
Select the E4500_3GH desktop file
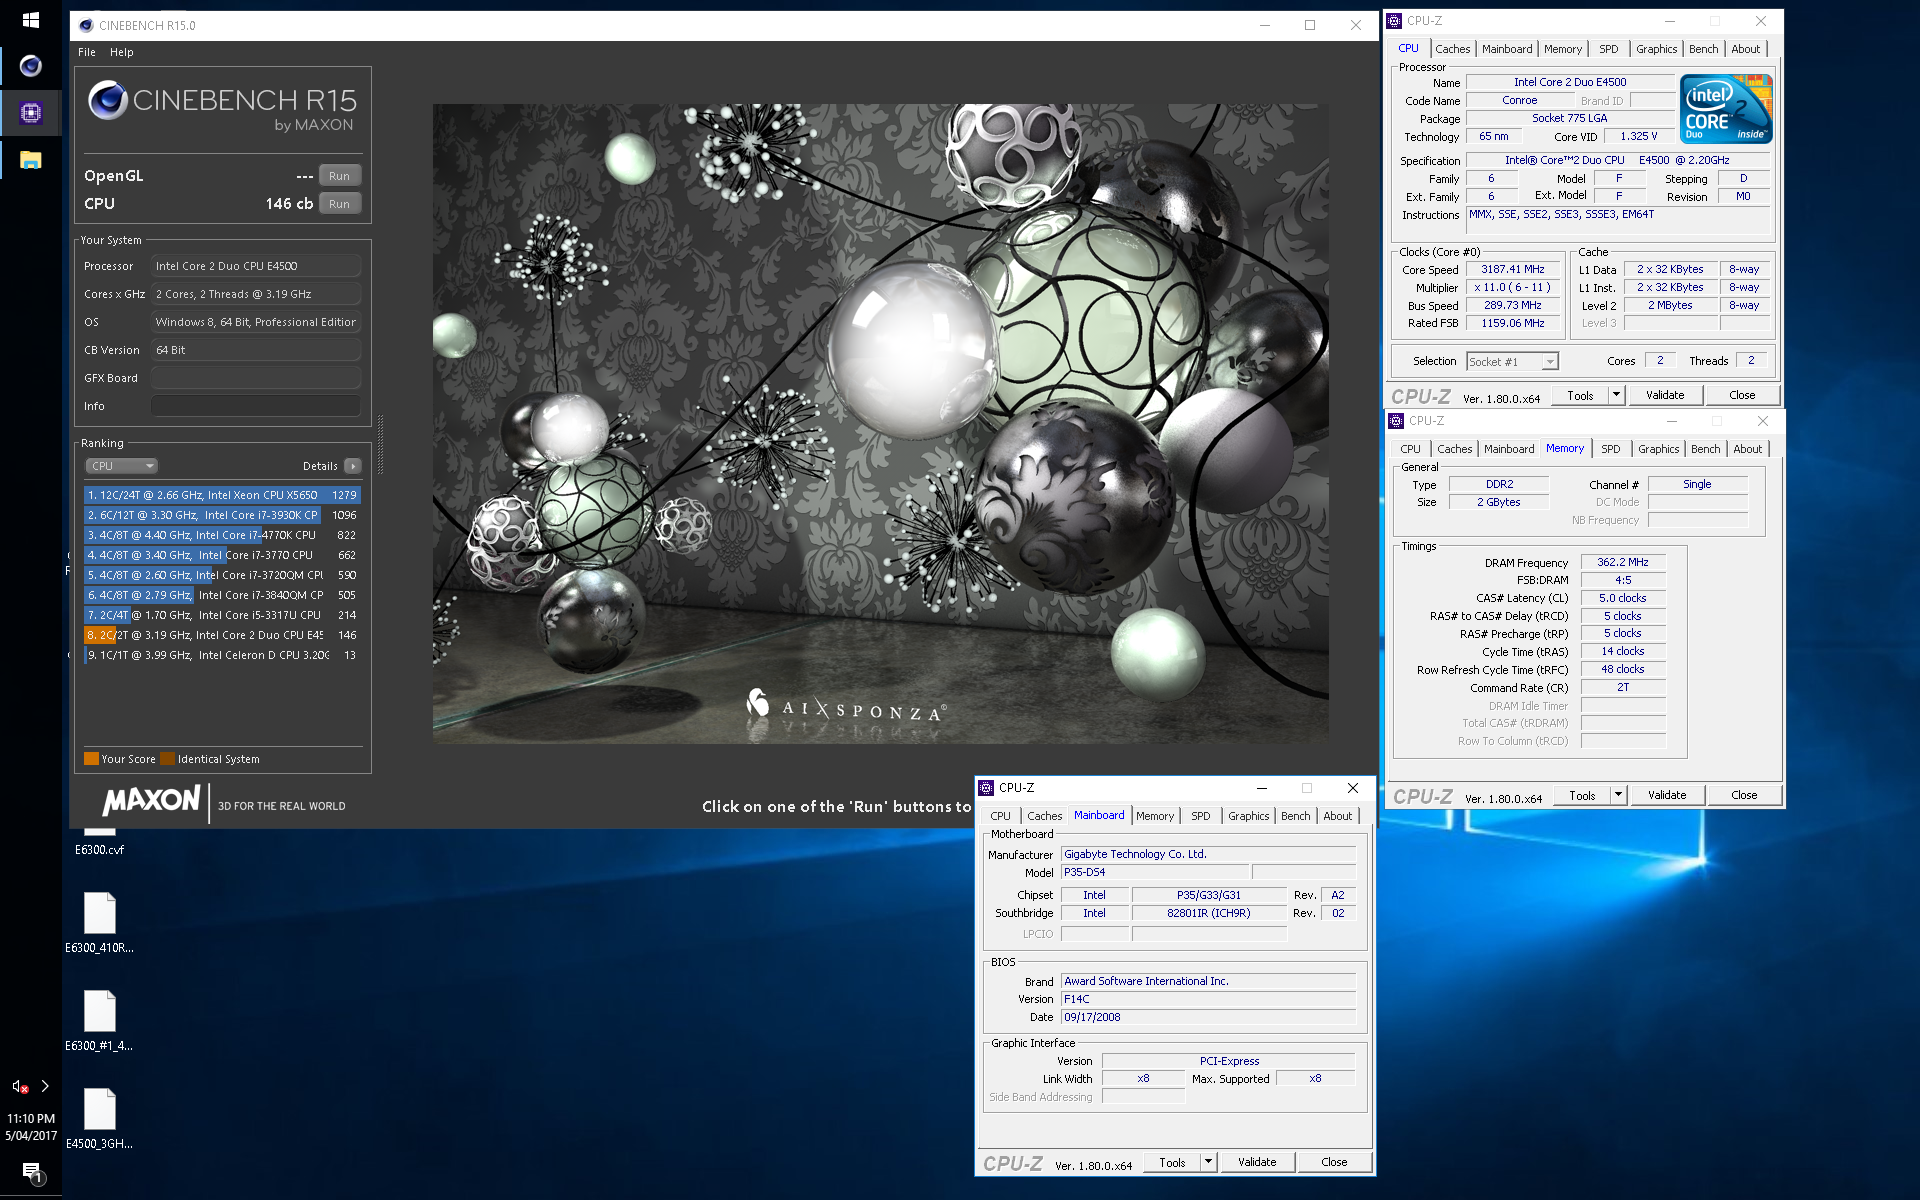point(99,1118)
